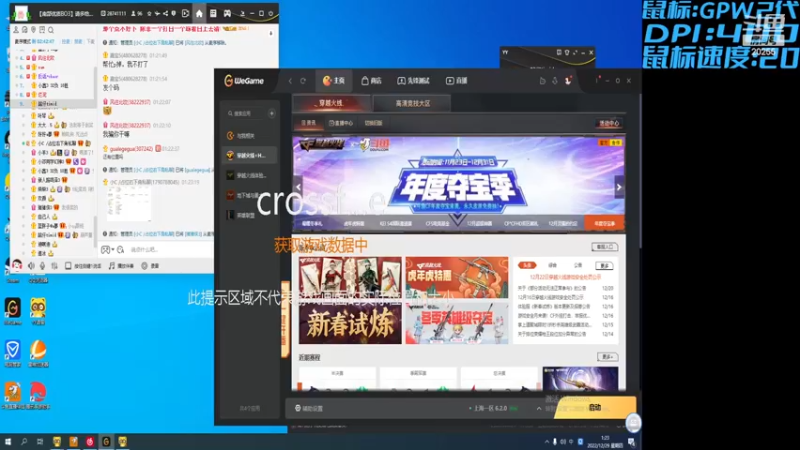Select user gualegegua message in YY chat
This screenshot has height=450, width=800.
pyautogui.click(x=131, y=148)
